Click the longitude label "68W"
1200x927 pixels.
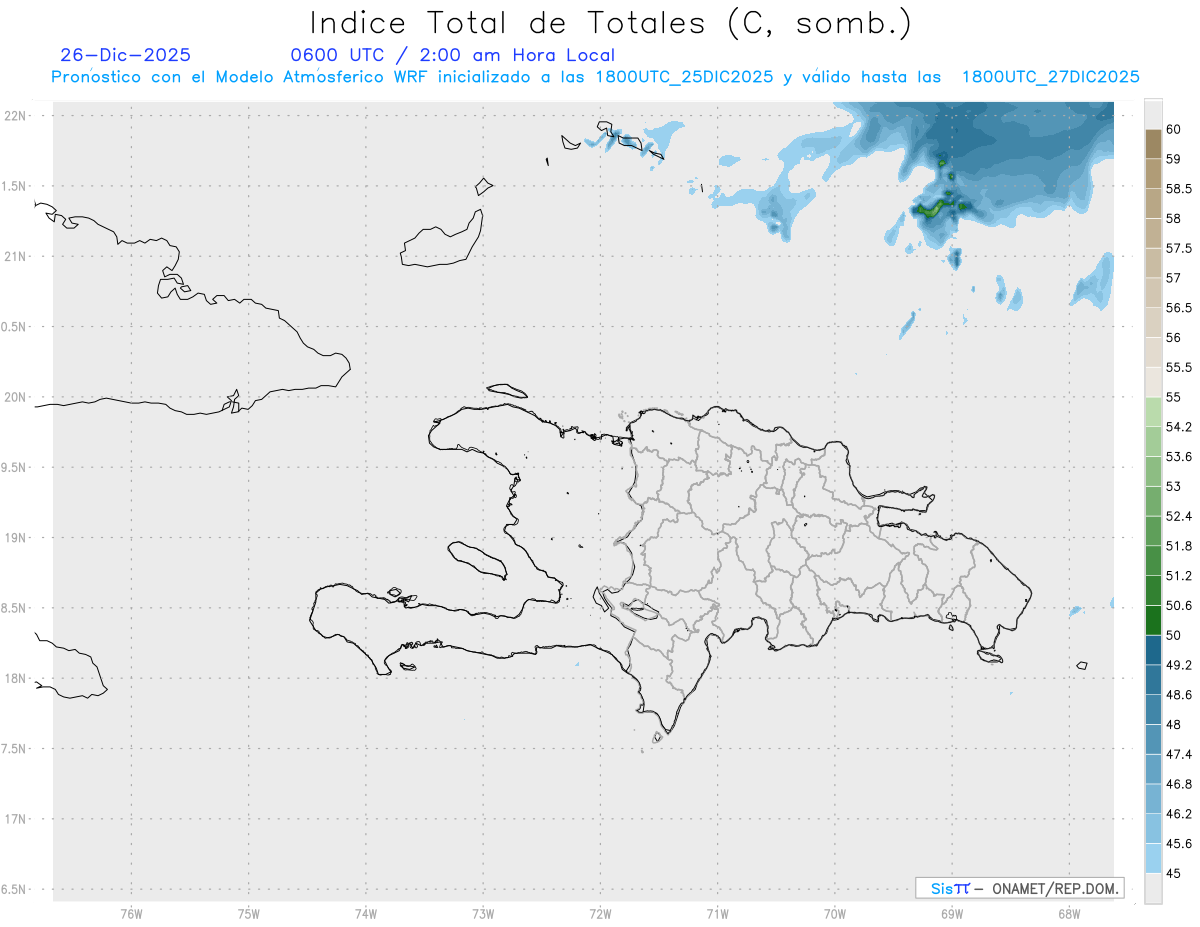click(x=1068, y=913)
